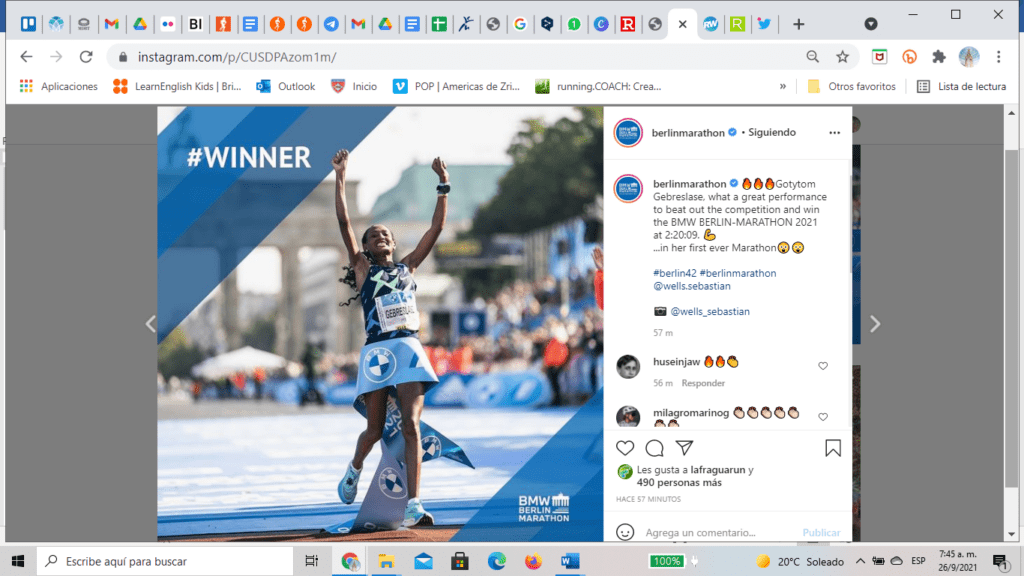This screenshot has height=576, width=1024.
Task: Share post via paper plane icon
Action: tap(684, 448)
